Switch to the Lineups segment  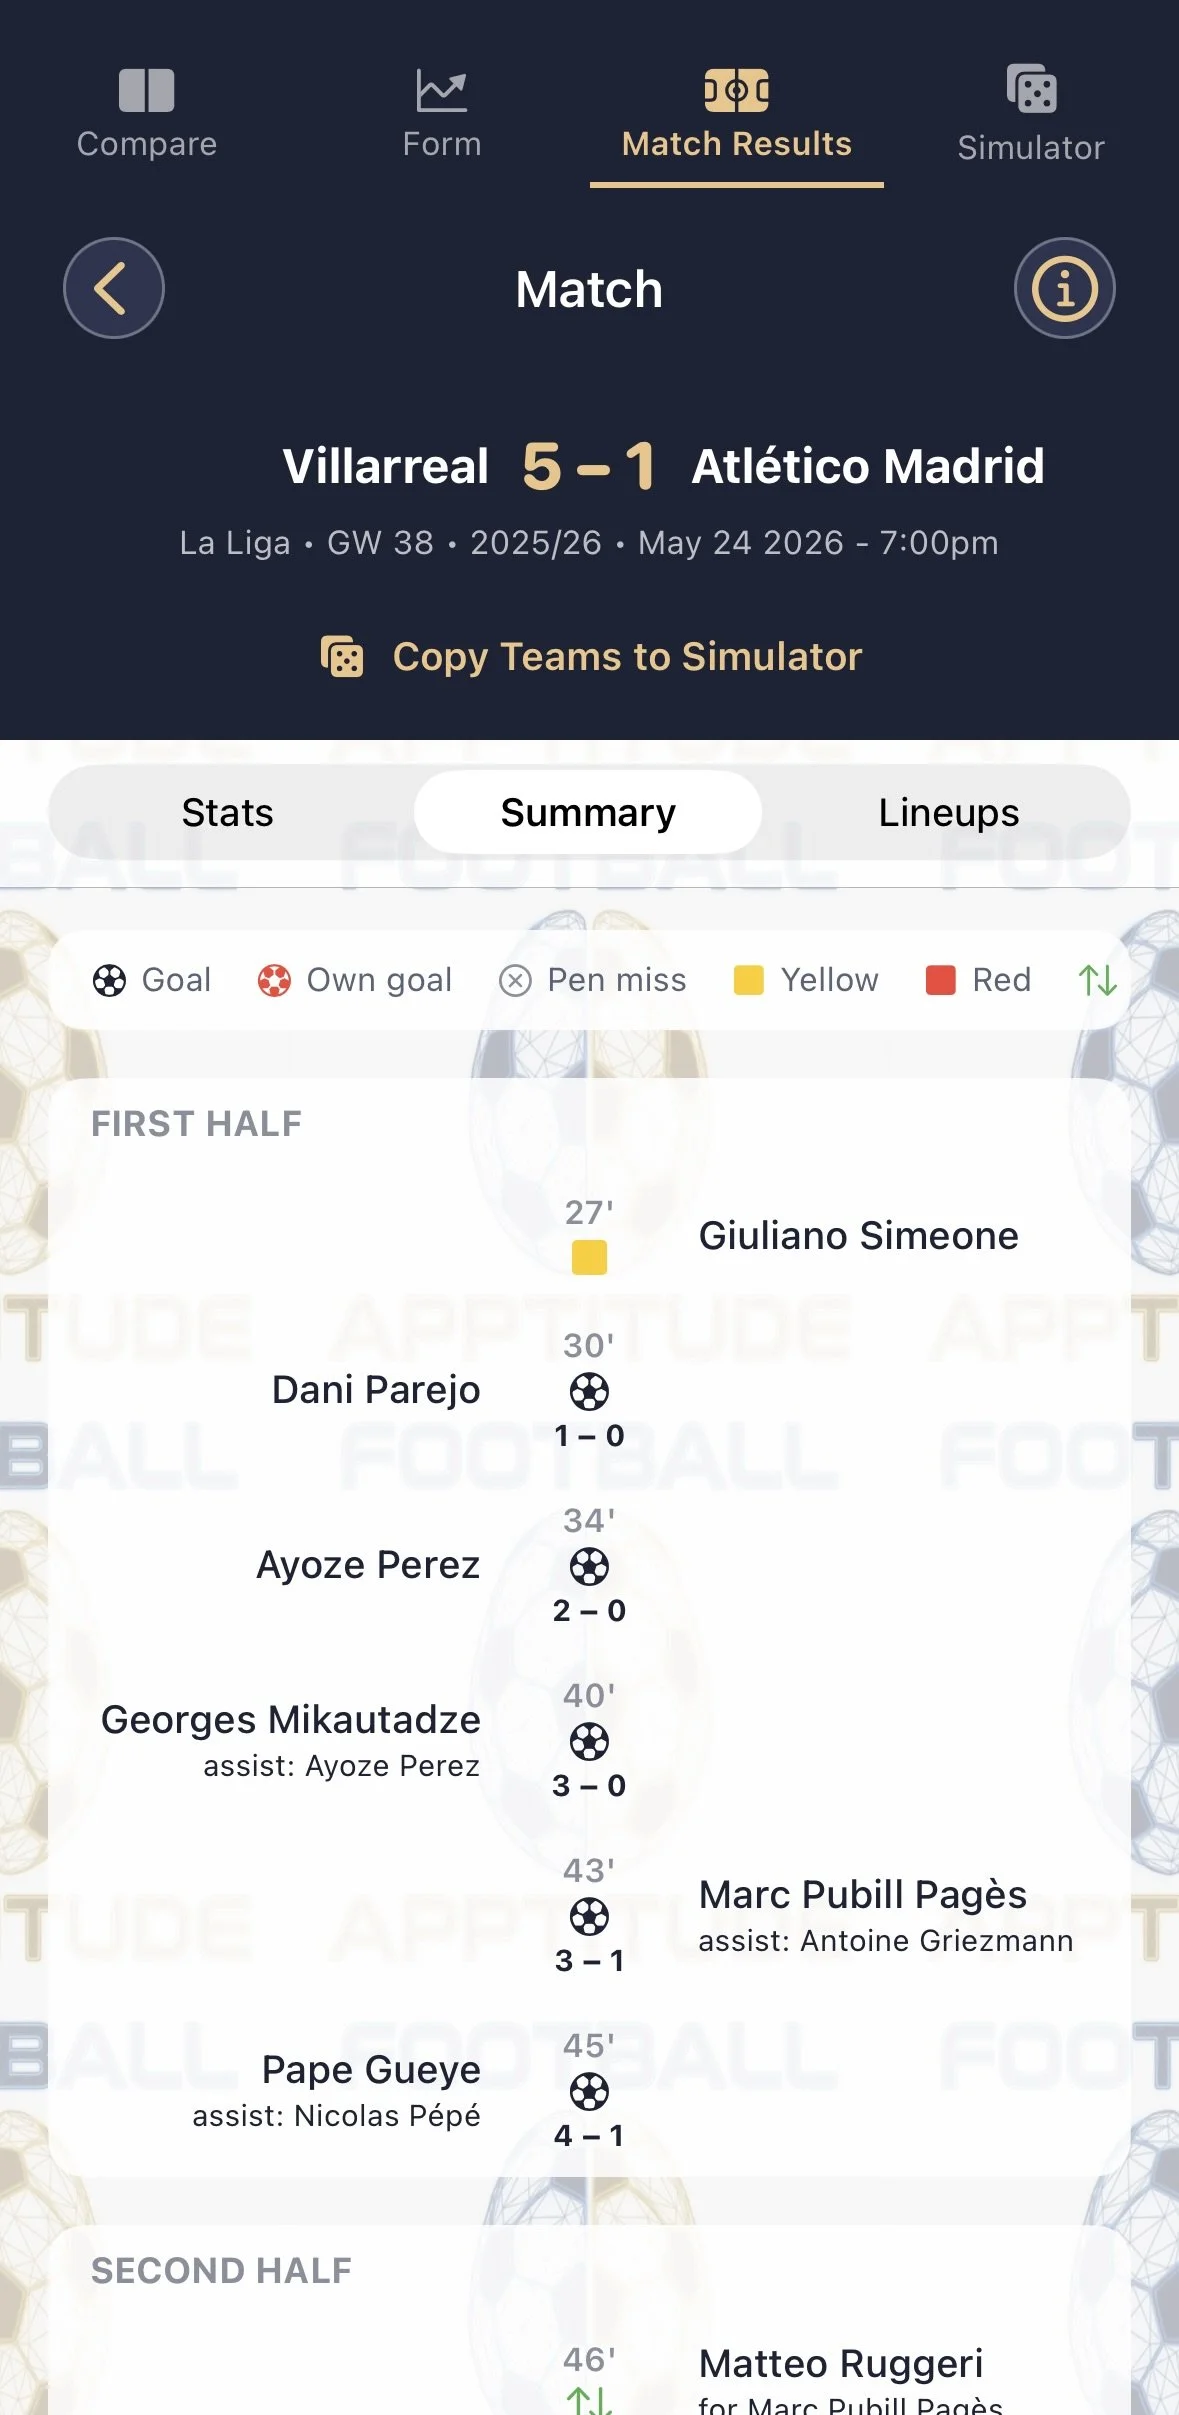point(948,813)
